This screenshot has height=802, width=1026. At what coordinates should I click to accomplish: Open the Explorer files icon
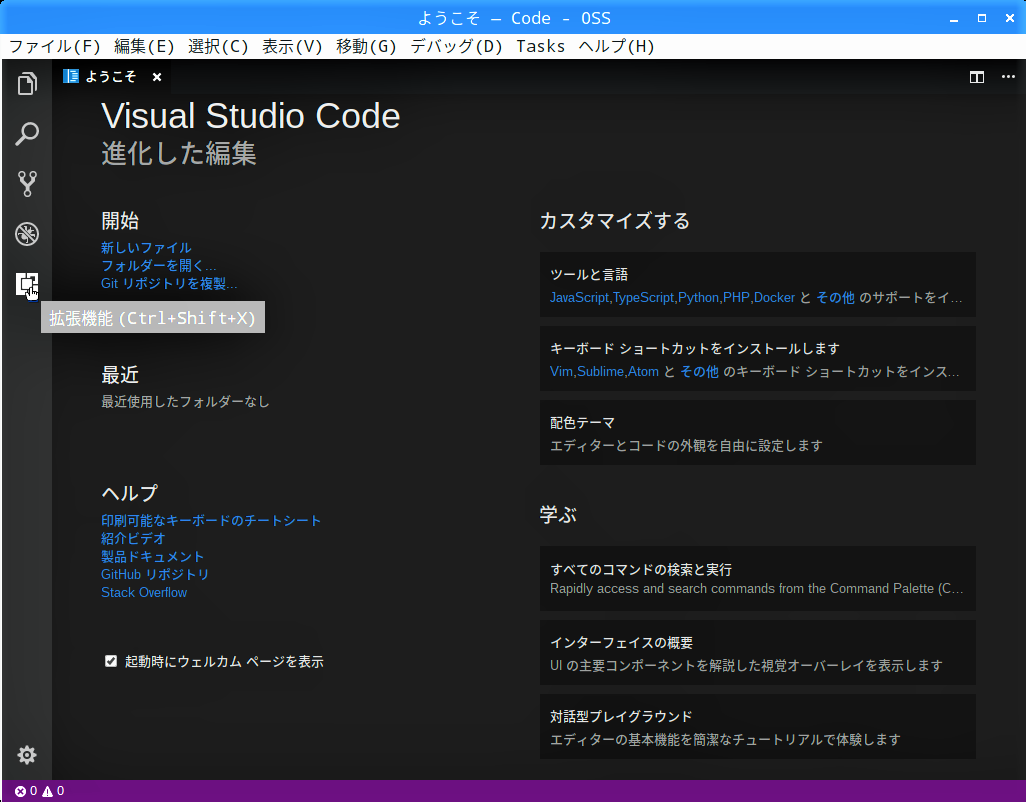[x=27, y=84]
